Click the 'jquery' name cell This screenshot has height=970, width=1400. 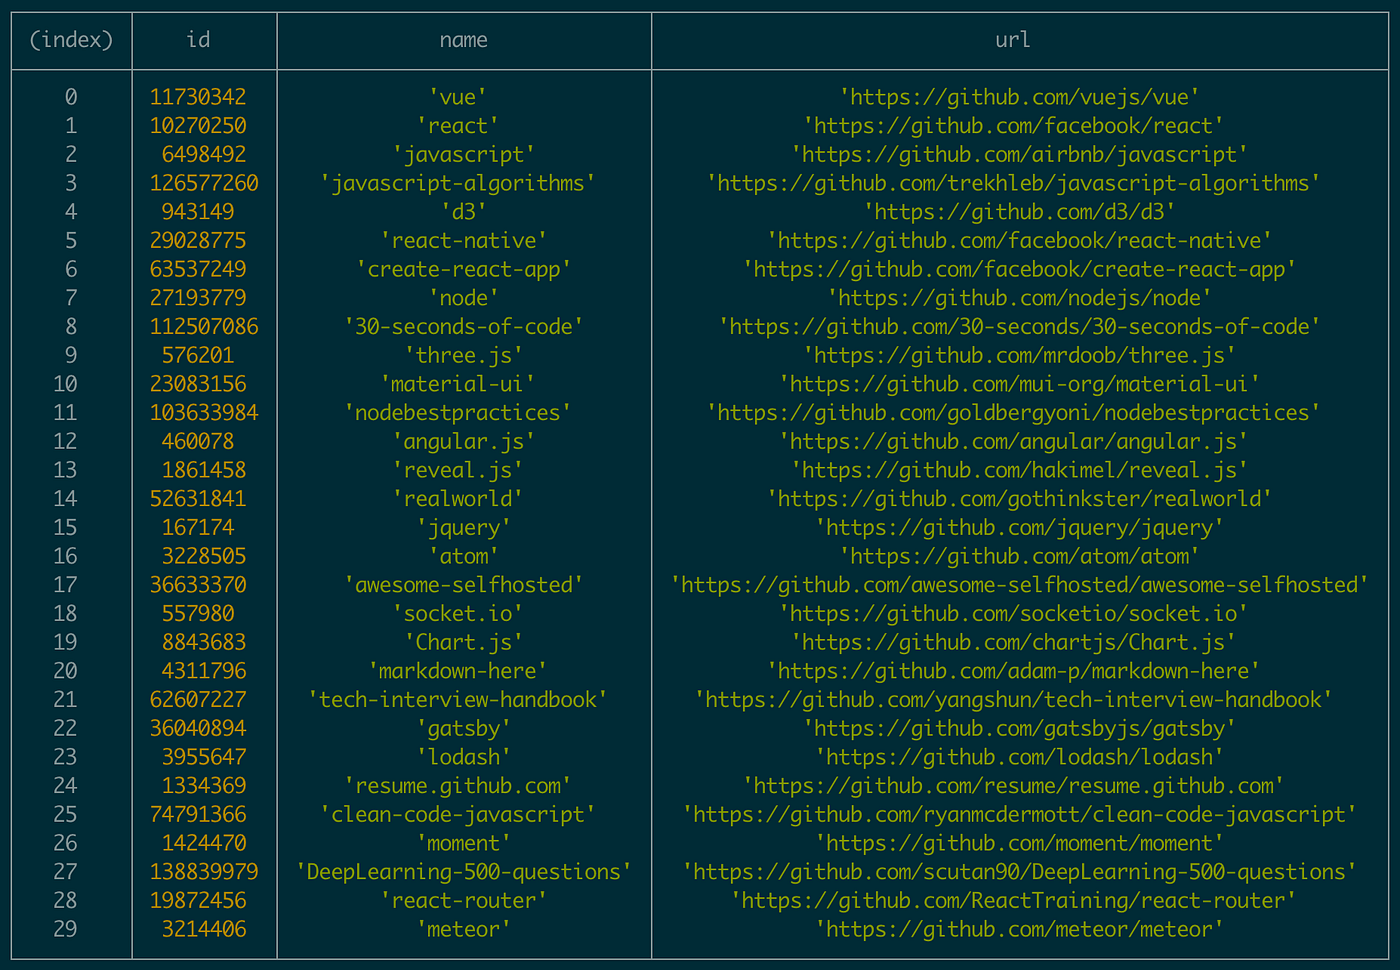click(463, 527)
